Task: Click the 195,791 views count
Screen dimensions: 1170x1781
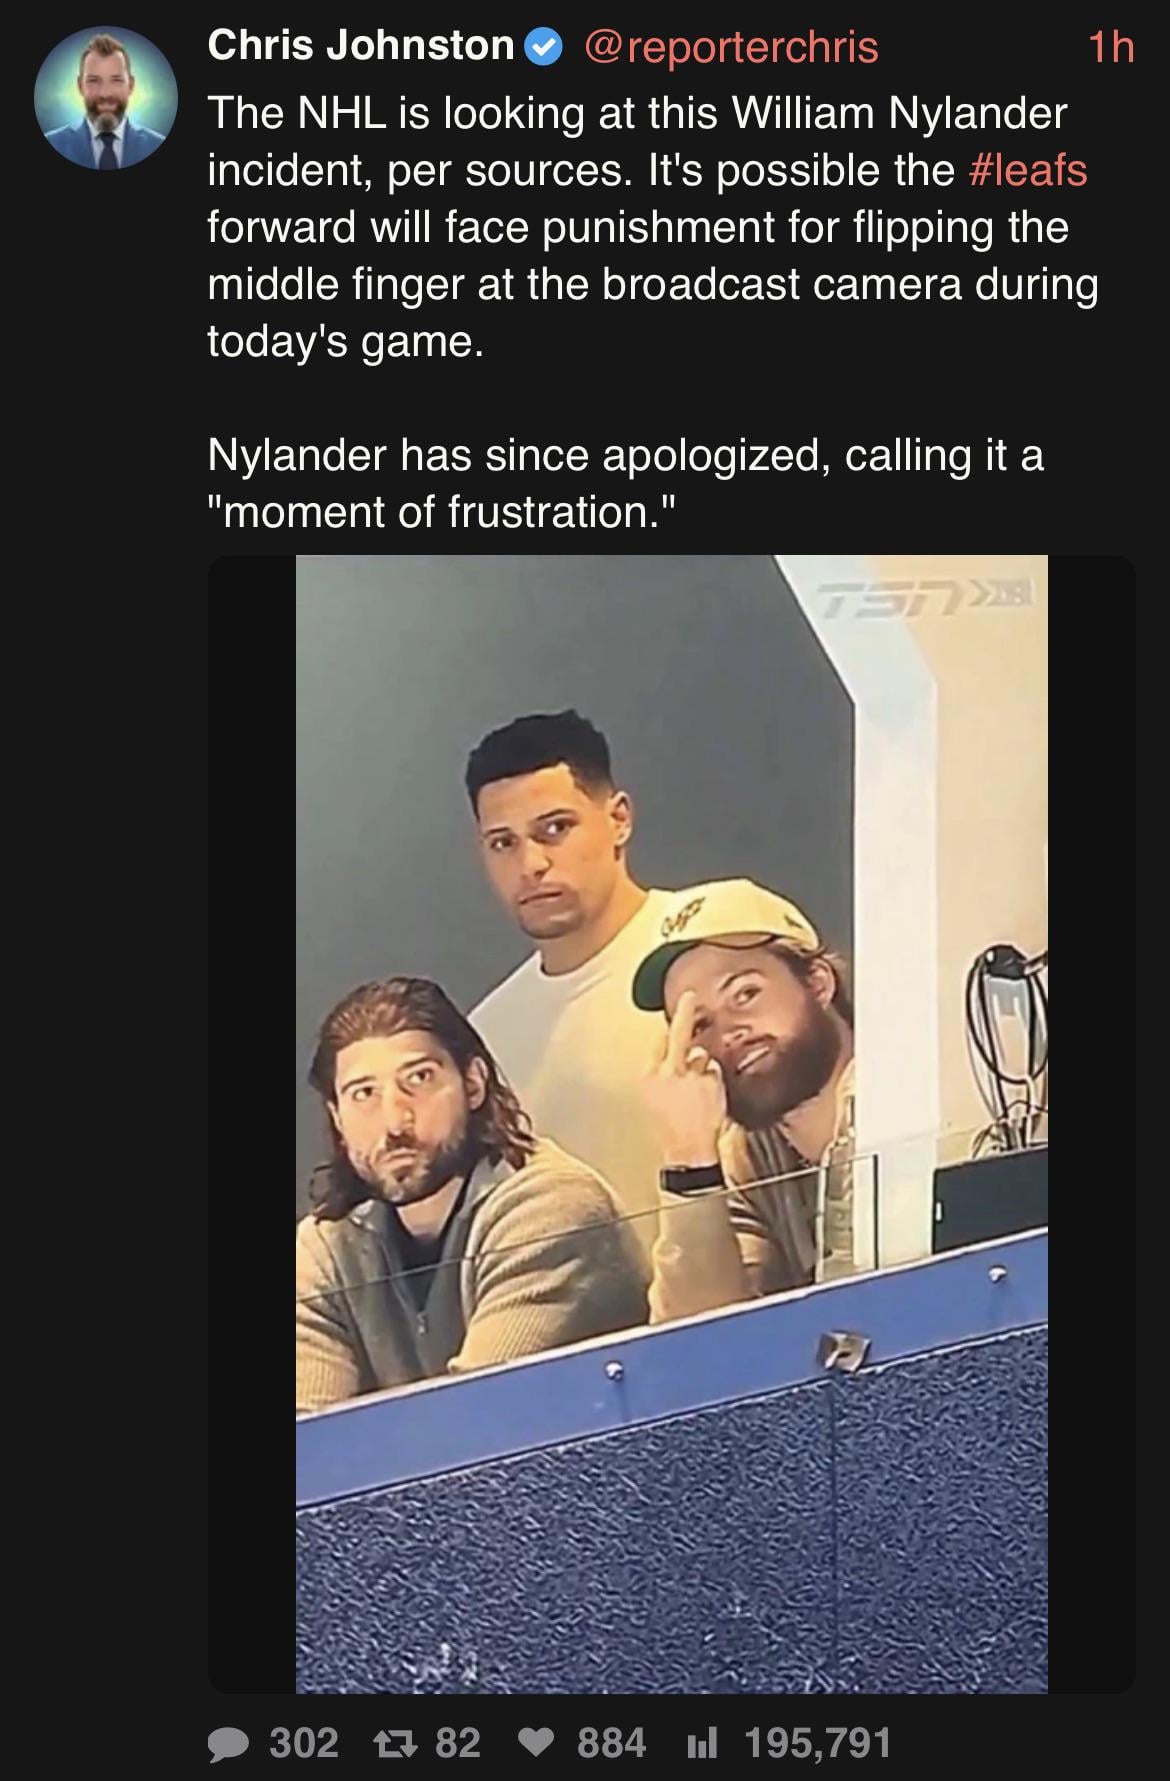Action: (x=818, y=1743)
